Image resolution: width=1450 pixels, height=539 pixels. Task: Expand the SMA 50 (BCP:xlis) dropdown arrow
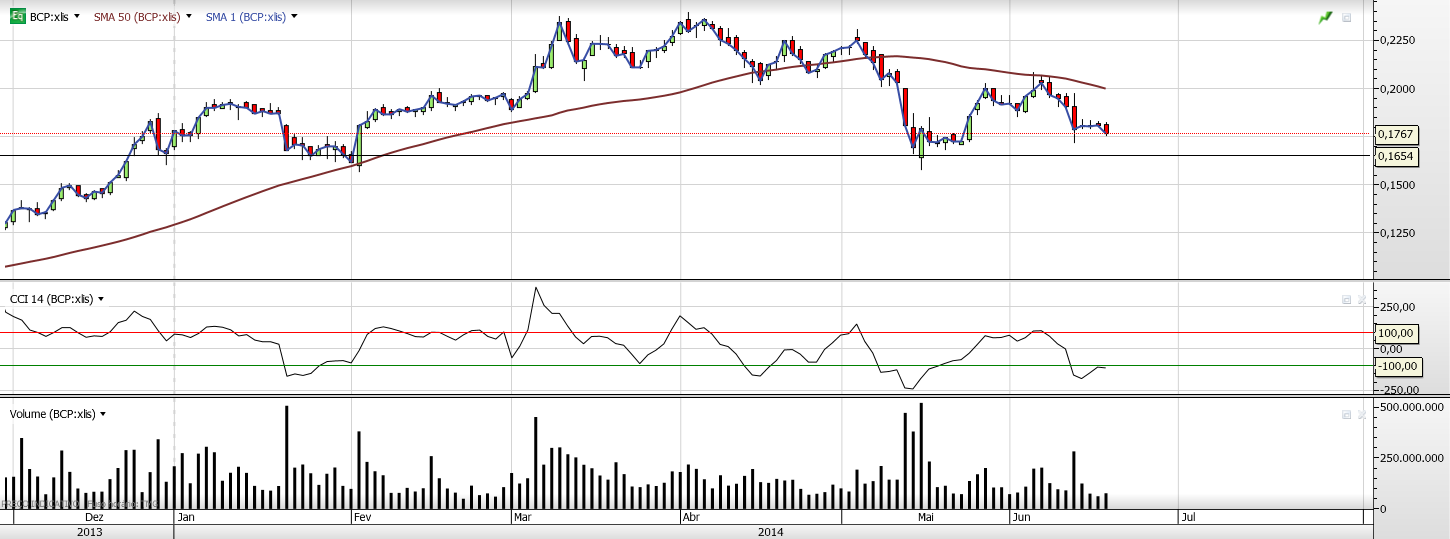tap(189, 17)
